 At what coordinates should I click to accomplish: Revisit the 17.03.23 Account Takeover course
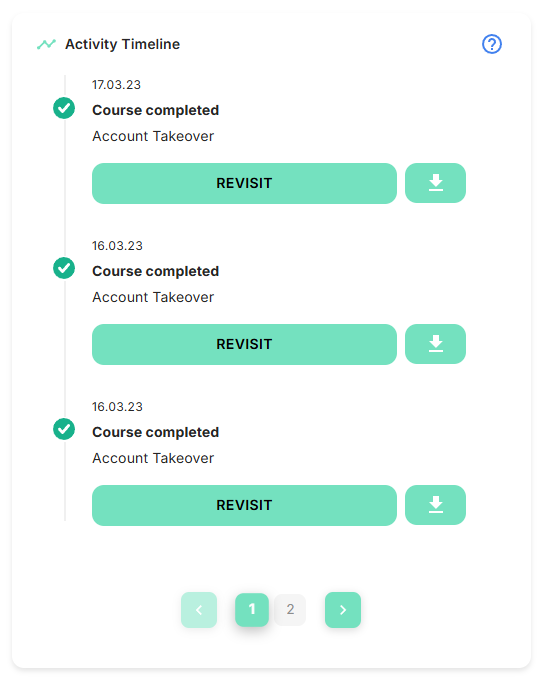pyautogui.click(x=244, y=183)
